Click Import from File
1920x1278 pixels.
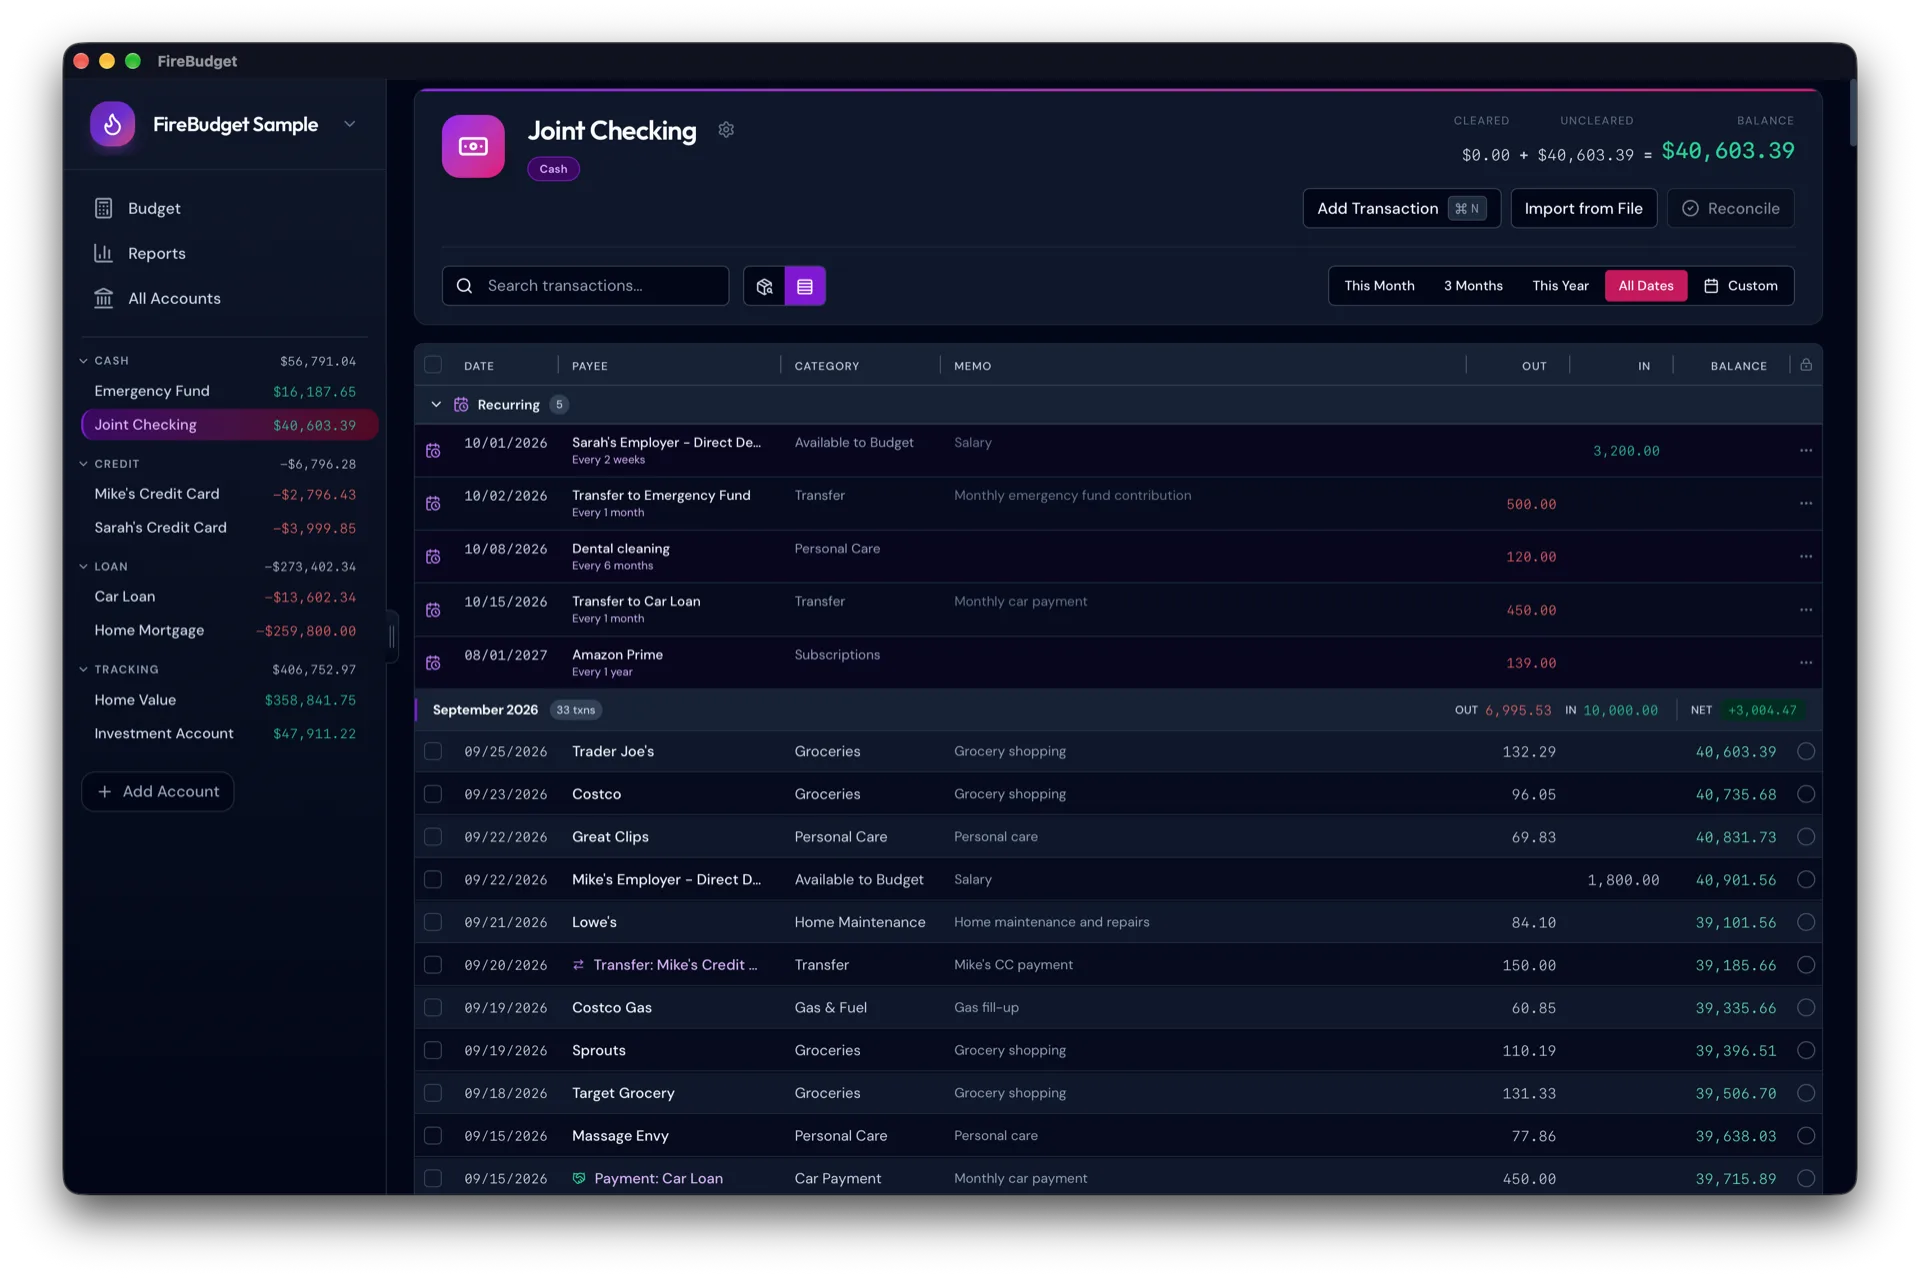pos(1583,208)
